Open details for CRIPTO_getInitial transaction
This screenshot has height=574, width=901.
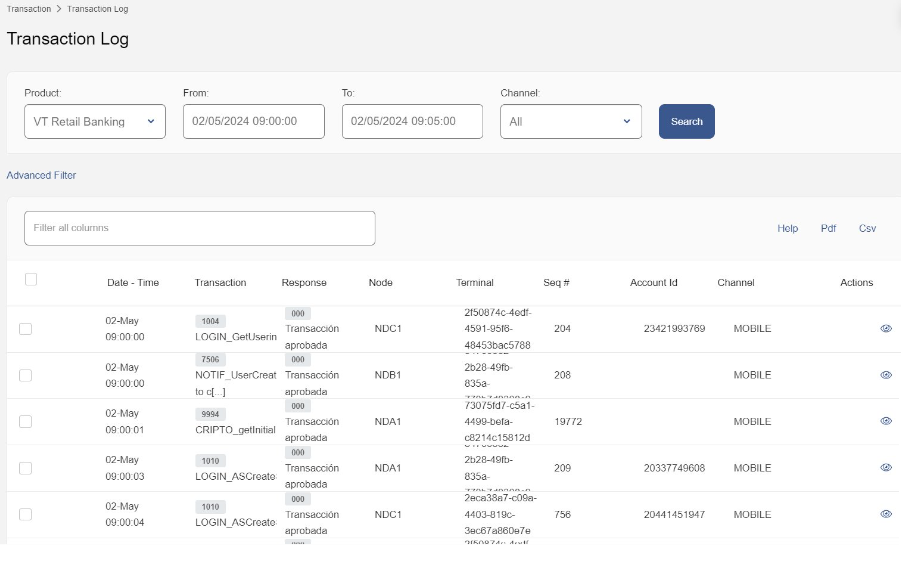point(885,421)
